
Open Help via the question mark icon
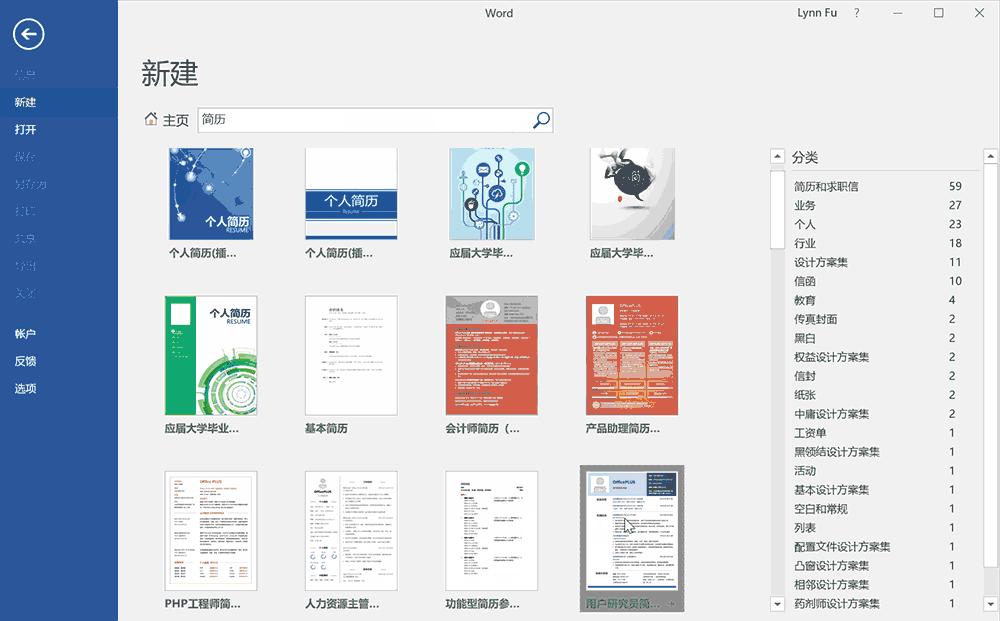[x=857, y=13]
